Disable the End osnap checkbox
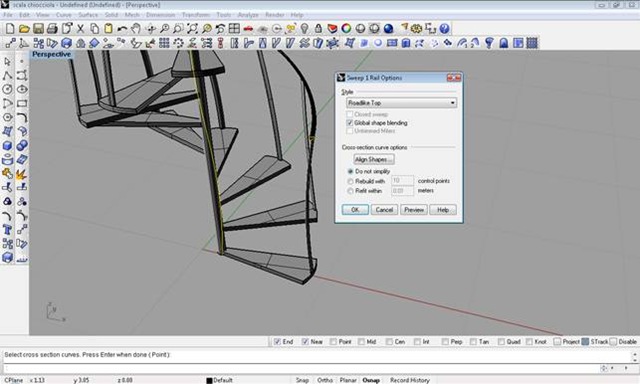 click(x=278, y=342)
